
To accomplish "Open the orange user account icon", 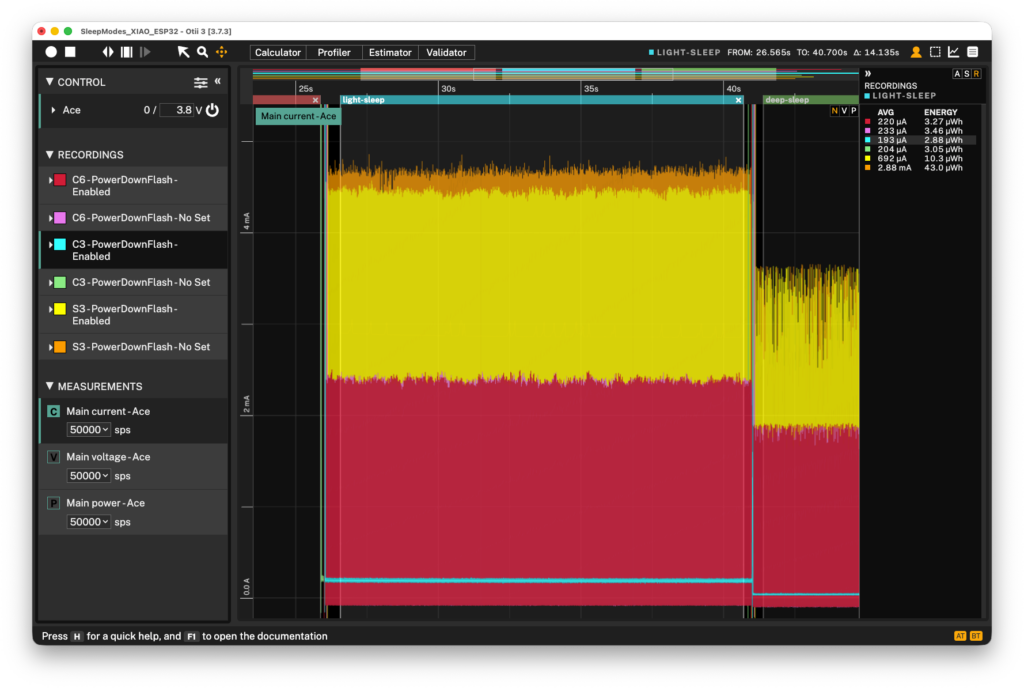I will tap(916, 52).
